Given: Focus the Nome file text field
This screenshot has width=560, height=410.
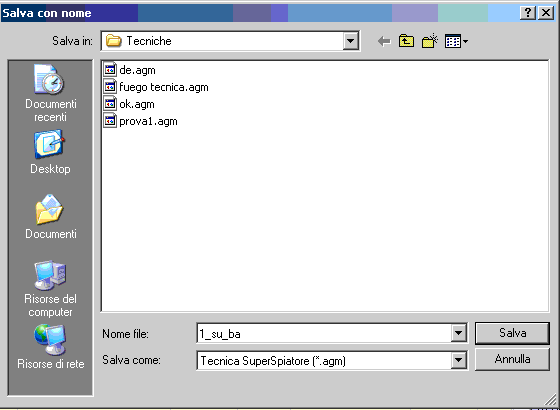Looking at the screenshot, I should (325, 334).
